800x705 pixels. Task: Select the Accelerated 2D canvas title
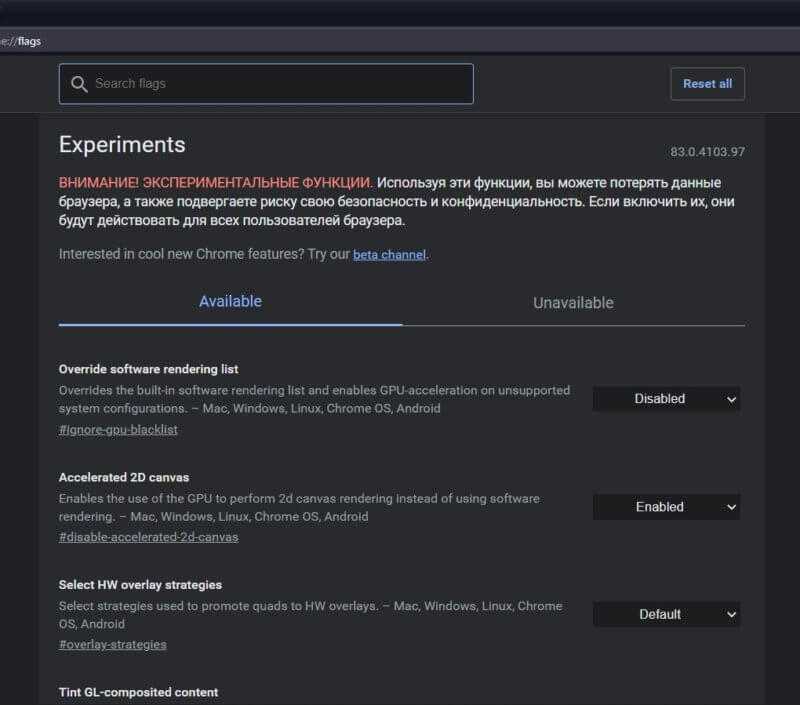[x=124, y=477]
